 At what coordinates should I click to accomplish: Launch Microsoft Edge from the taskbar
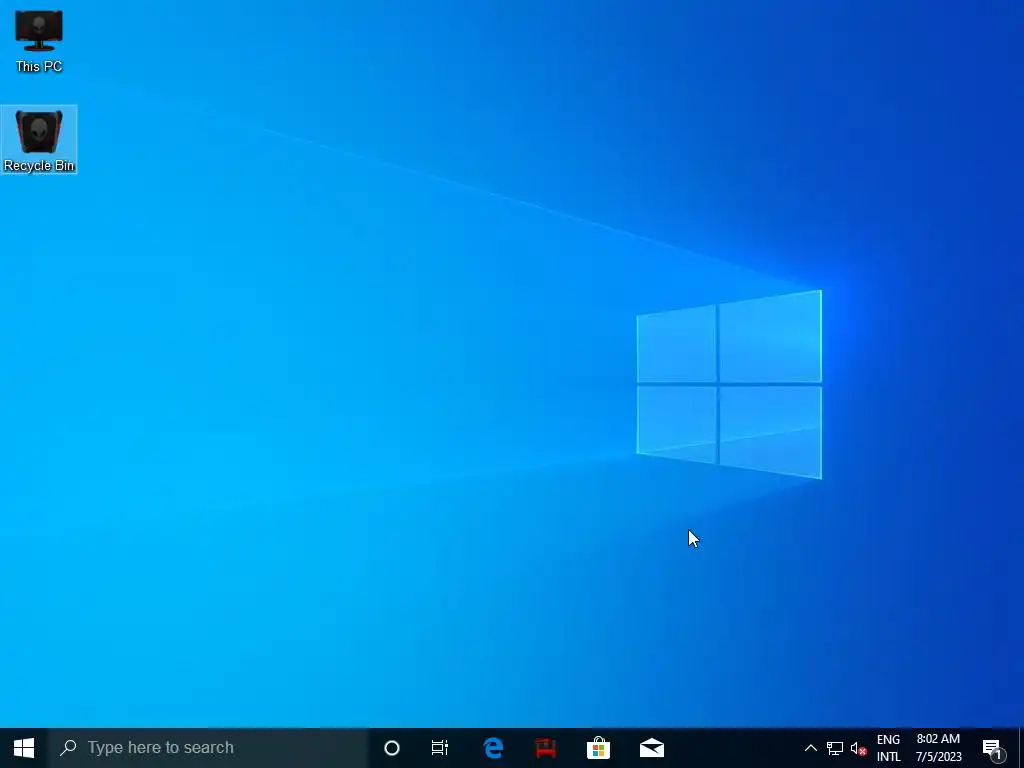pos(493,748)
